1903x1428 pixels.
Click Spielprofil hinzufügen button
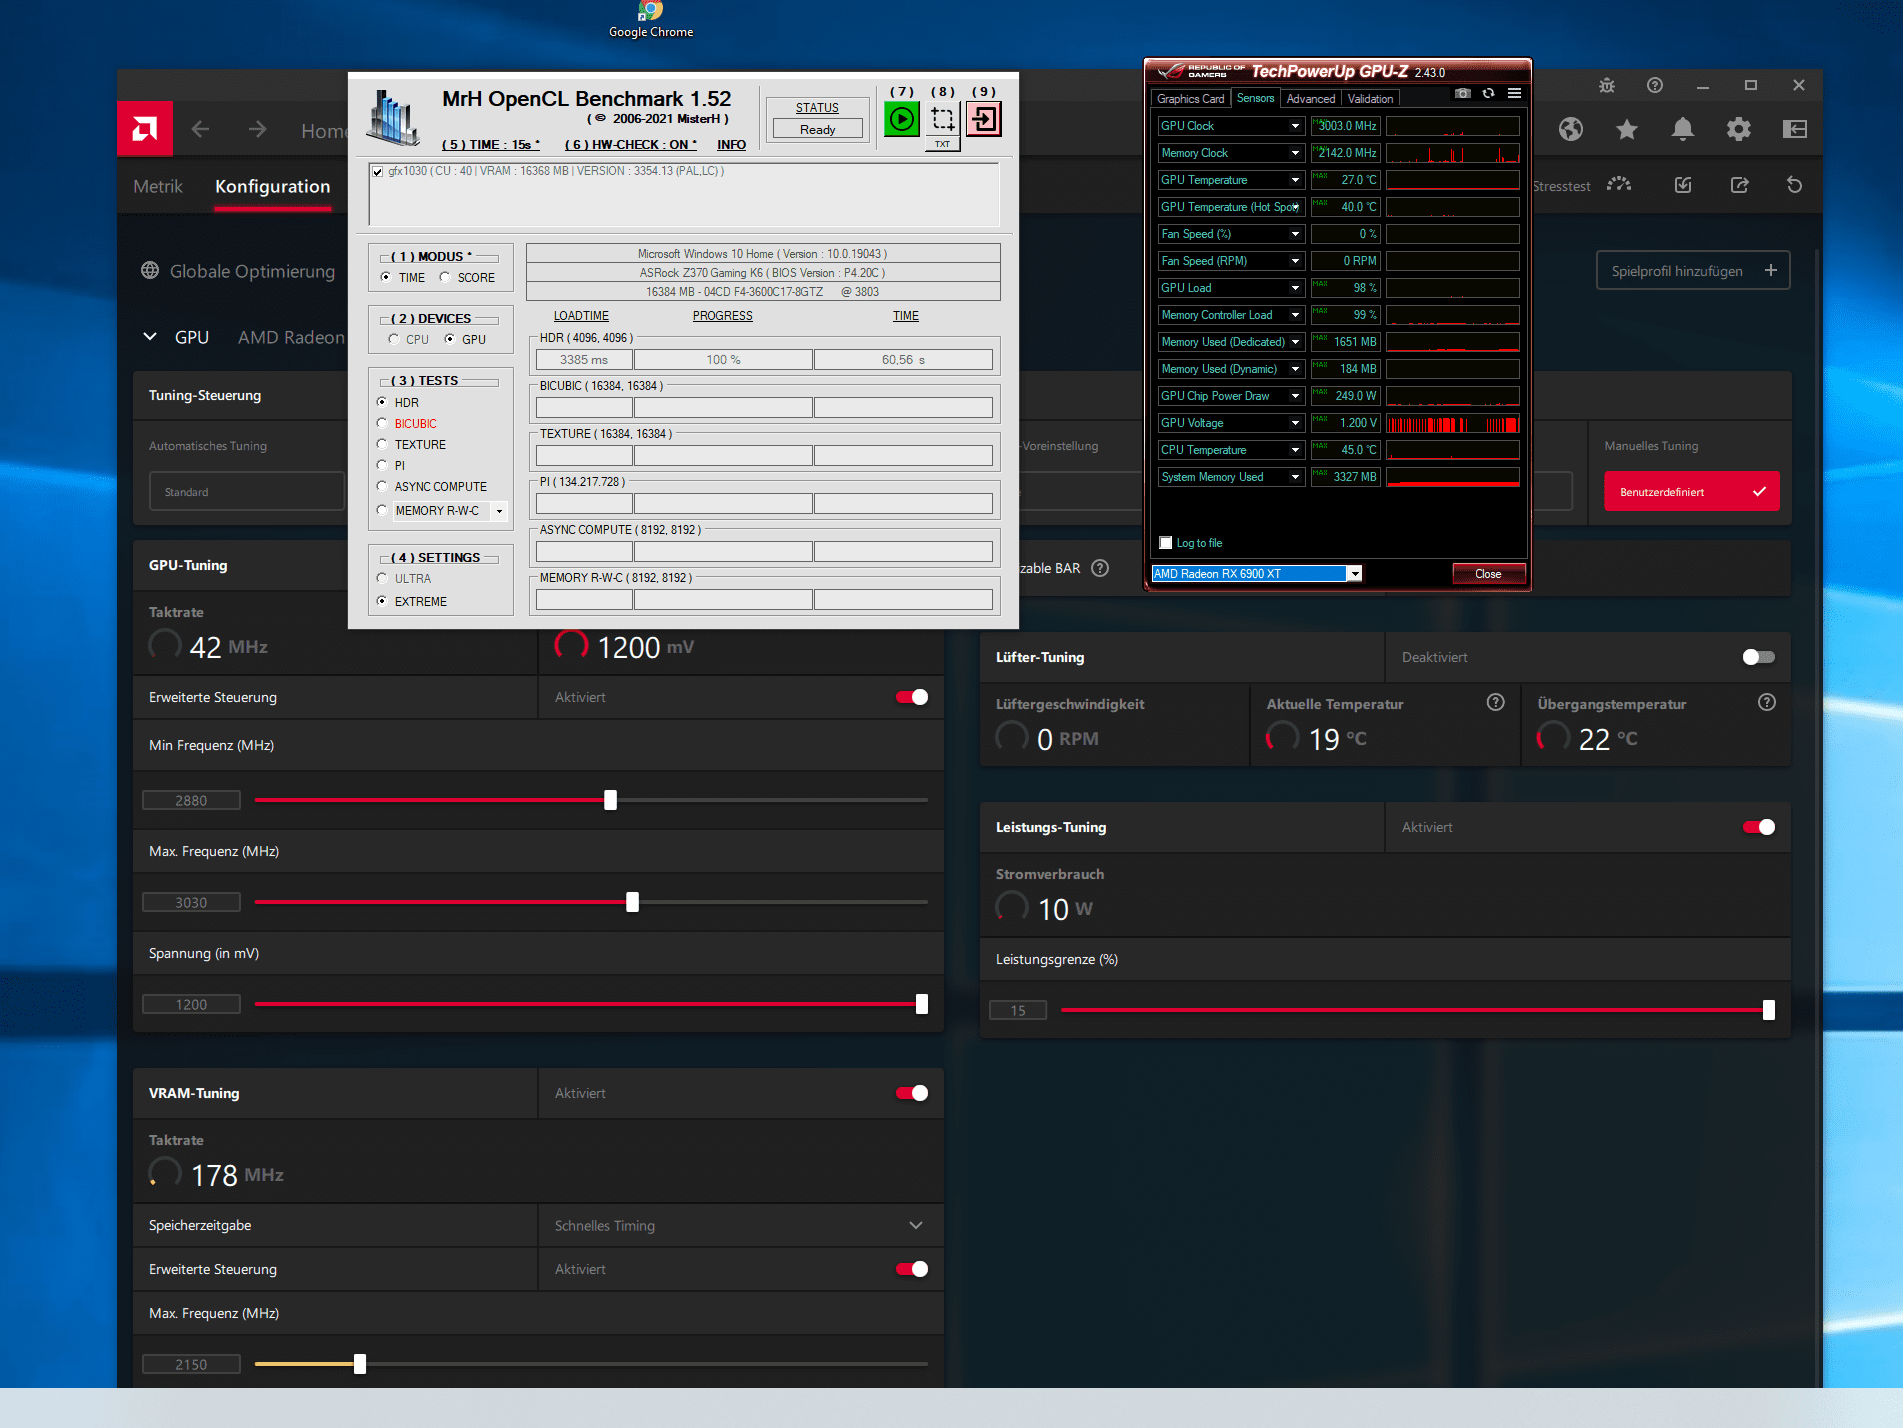point(1693,271)
